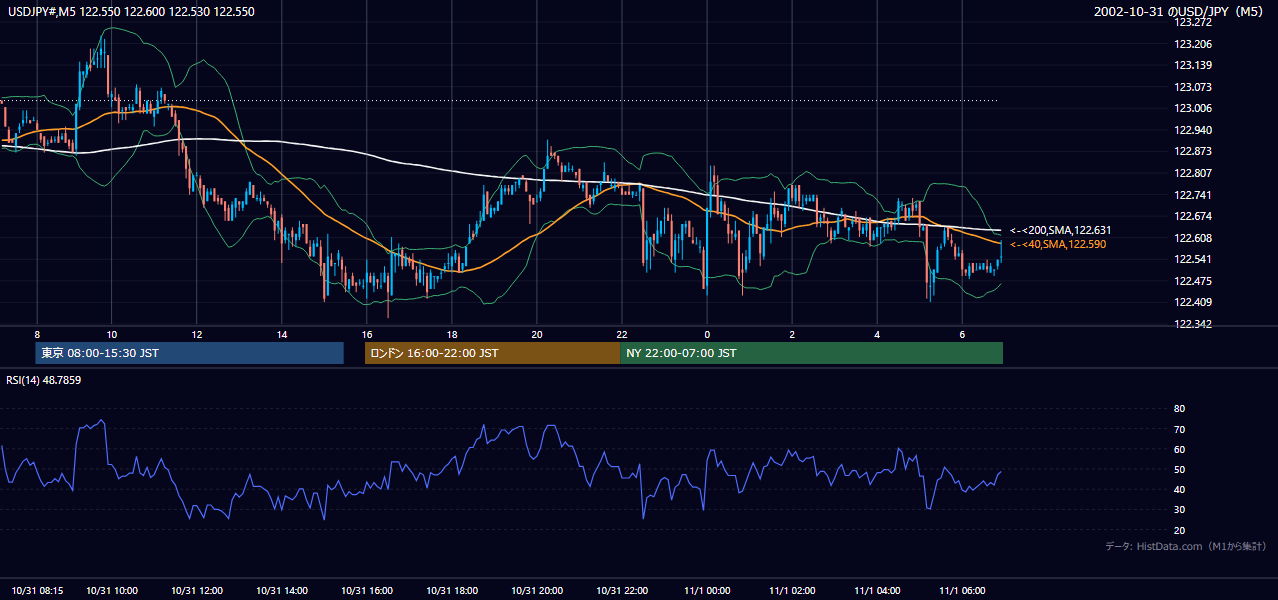Click price axis value 122.475

tap(1192, 281)
